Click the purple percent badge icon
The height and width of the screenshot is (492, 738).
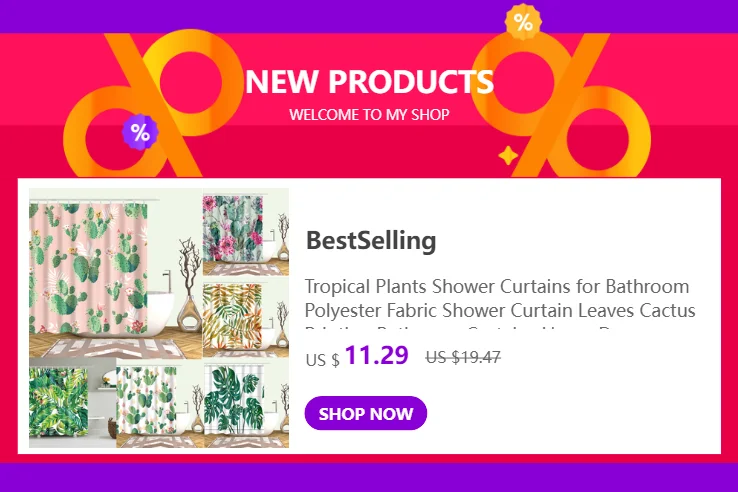coord(140,132)
